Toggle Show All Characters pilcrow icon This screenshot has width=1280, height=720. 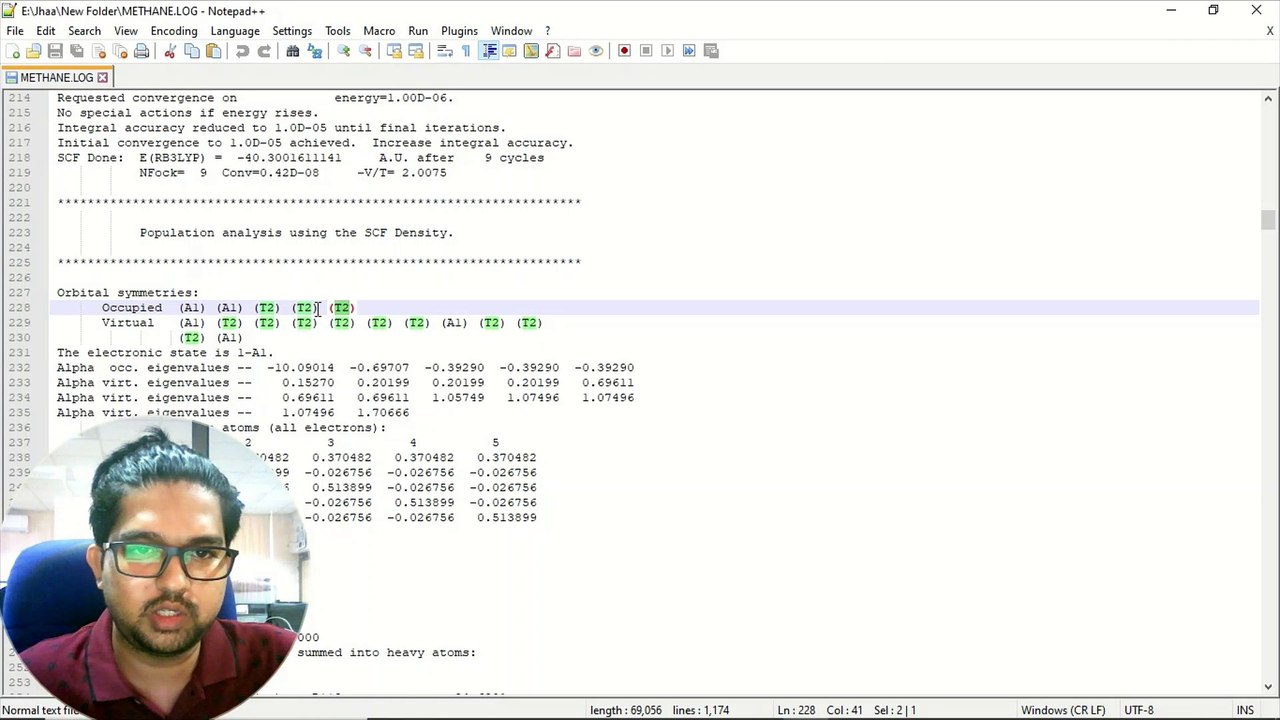466,51
